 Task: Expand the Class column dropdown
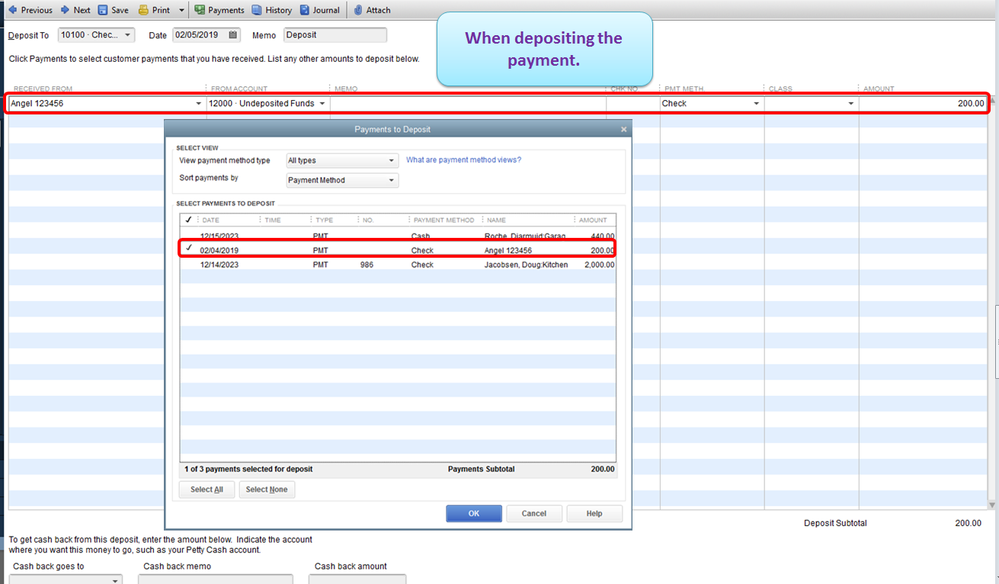pyautogui.click(x=851, y=103)
